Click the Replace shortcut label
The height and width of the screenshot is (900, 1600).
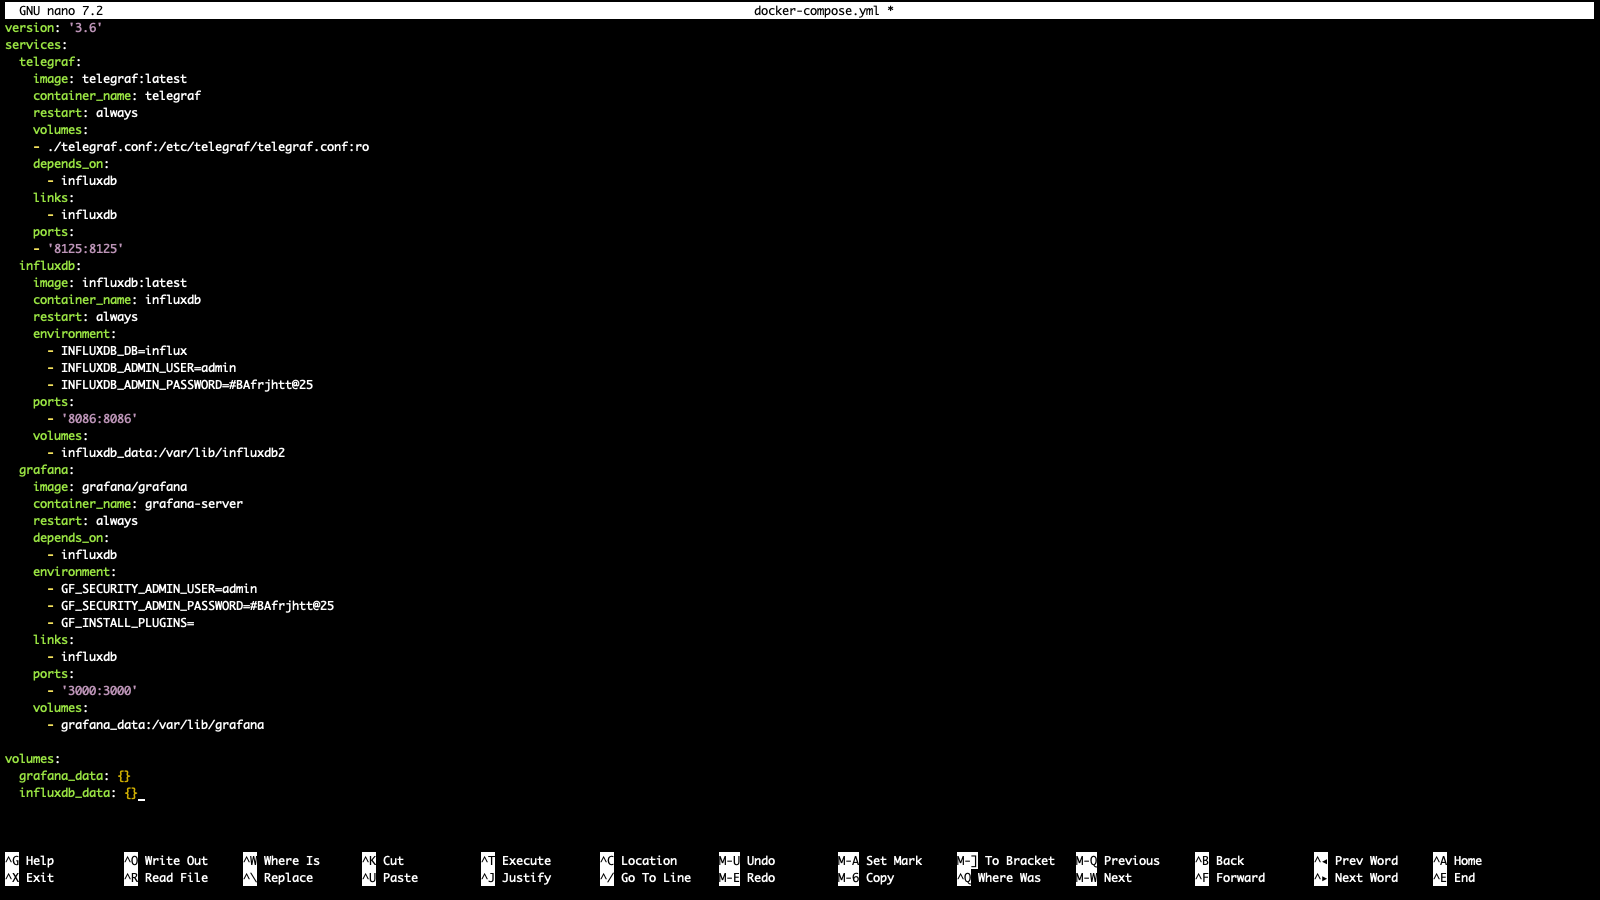coord(288,878)
